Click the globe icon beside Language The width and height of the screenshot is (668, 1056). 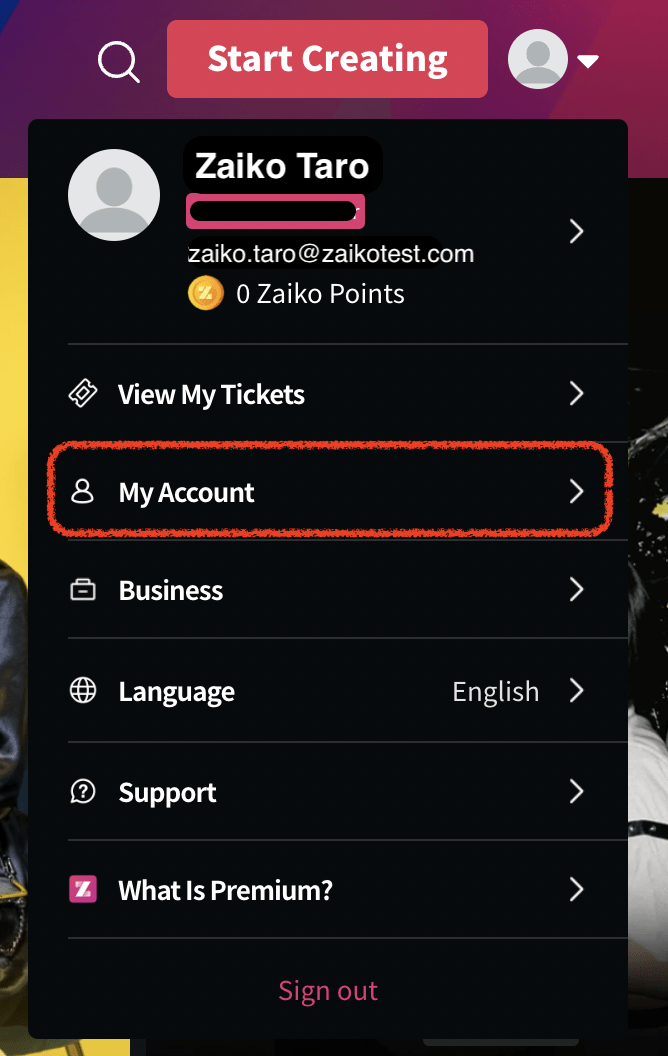83,690
